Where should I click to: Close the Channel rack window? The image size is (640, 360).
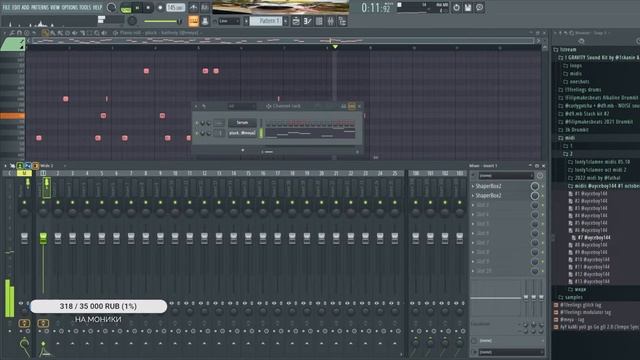point(359,106)
